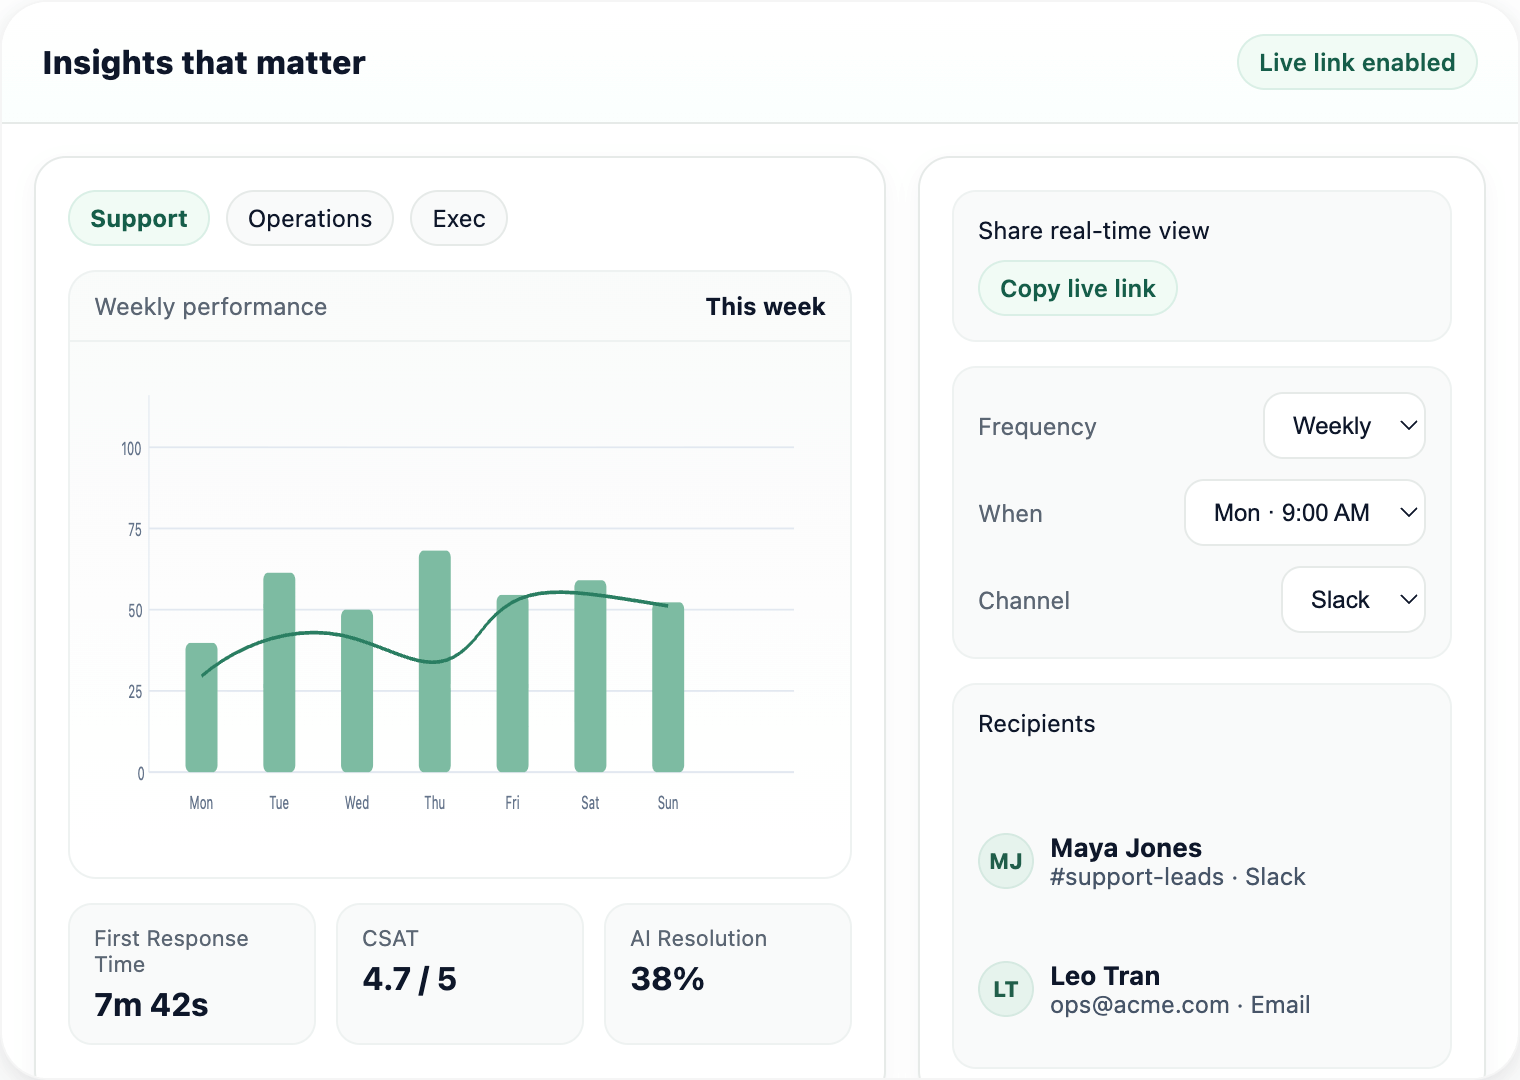Click the Copy live link button
Viewport: 1520px width, 1080px height.
tap(1077, 288)
